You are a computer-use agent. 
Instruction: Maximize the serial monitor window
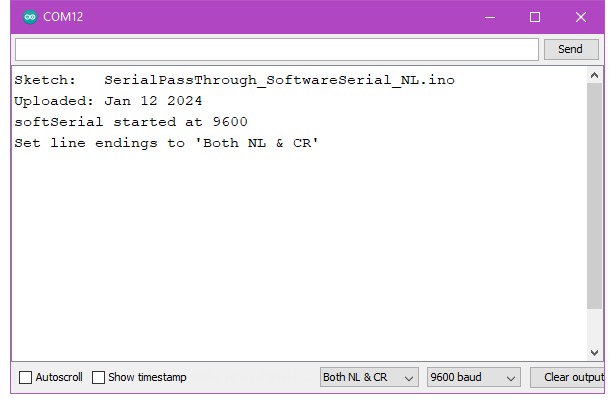pyautogui.click(x=535, y=17)
